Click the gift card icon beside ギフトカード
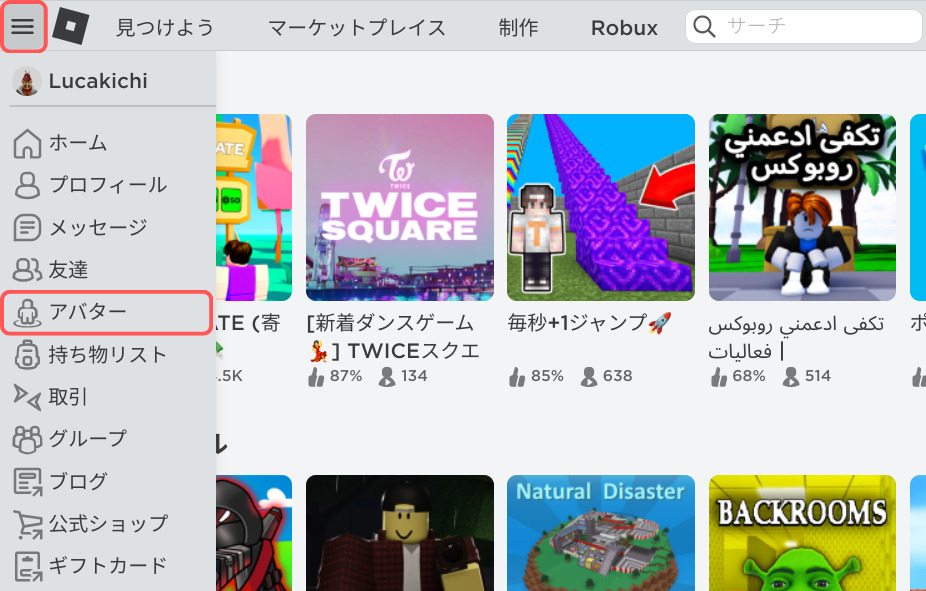The height and width of the screenshot is (591, 926). pos(27,566)
